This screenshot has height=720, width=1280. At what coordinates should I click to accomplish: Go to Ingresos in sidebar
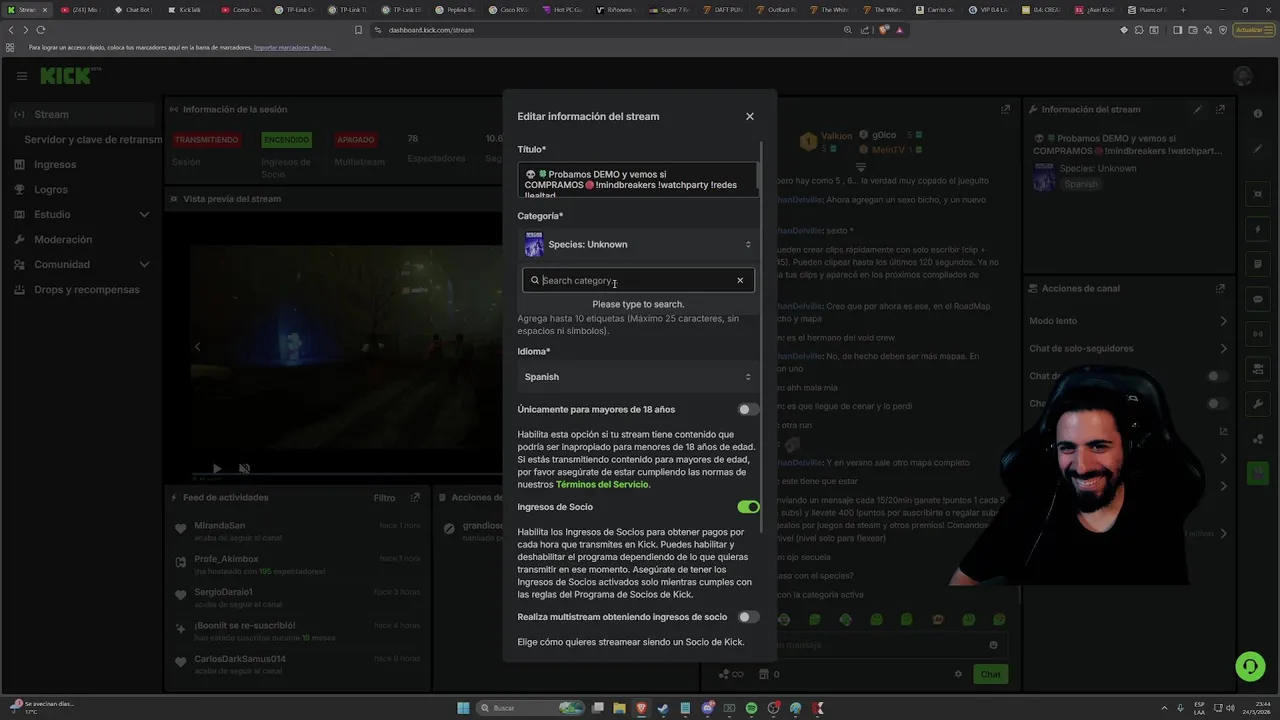[55, 164]
